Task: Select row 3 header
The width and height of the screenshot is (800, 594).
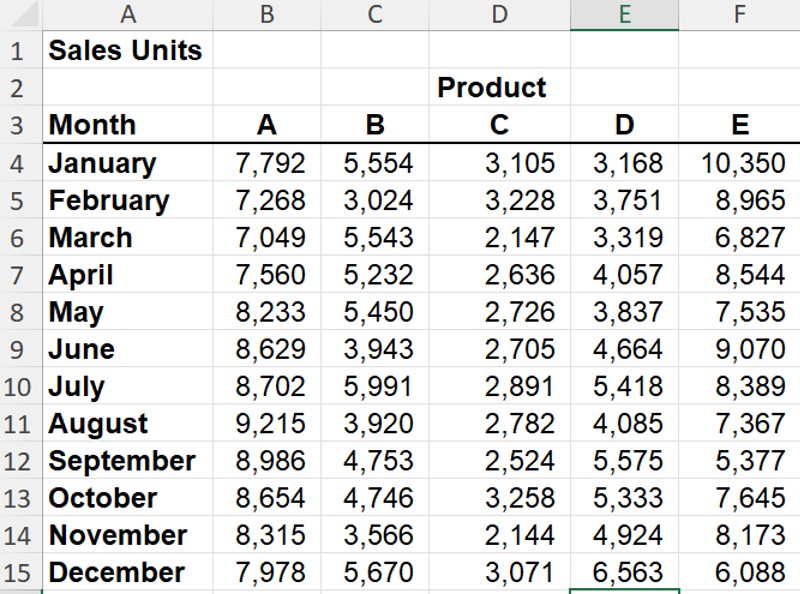Action: click(21, 125)
